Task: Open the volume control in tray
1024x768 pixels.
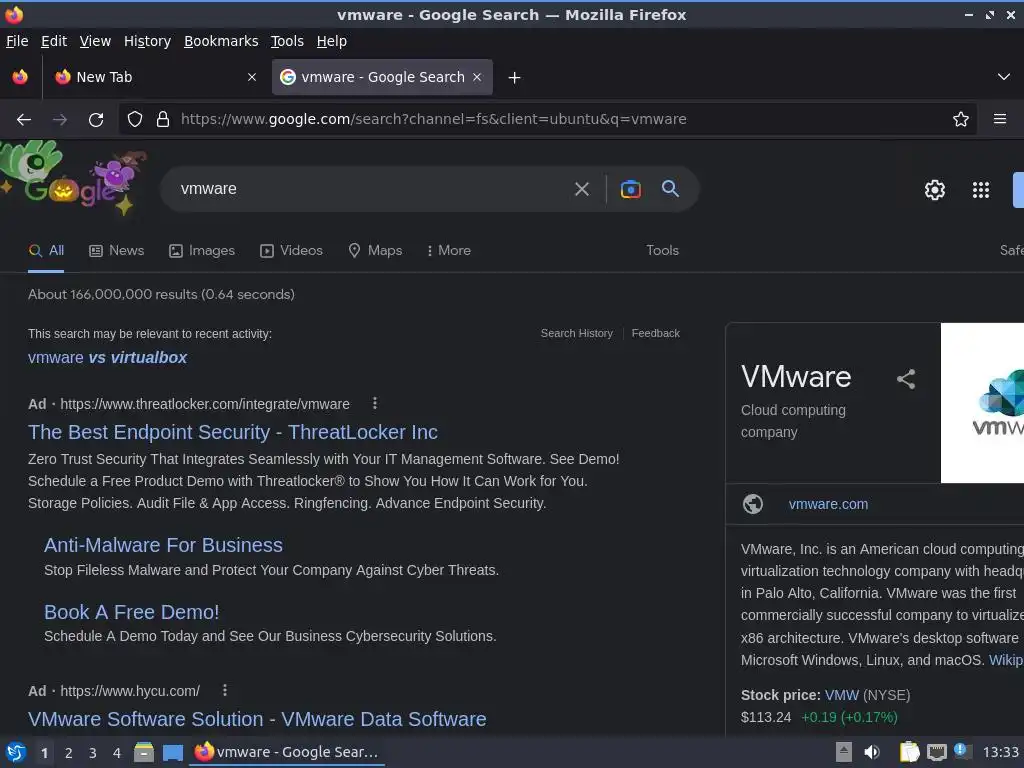Action: 872,752
